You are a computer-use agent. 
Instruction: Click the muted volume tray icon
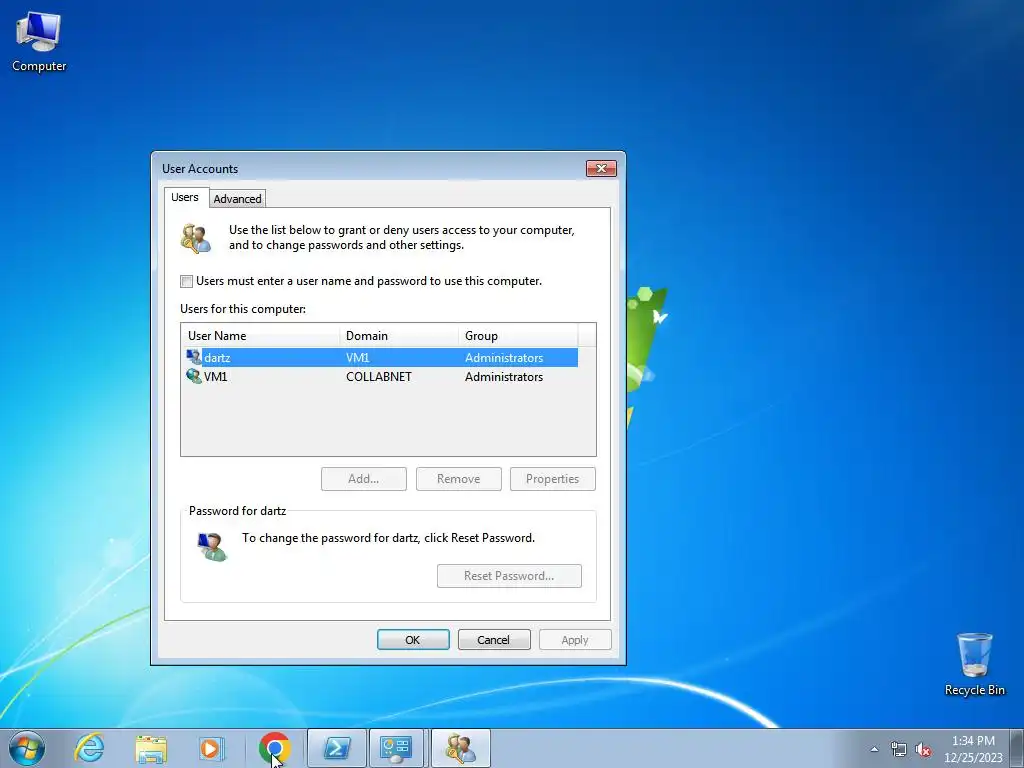point(923,749)
